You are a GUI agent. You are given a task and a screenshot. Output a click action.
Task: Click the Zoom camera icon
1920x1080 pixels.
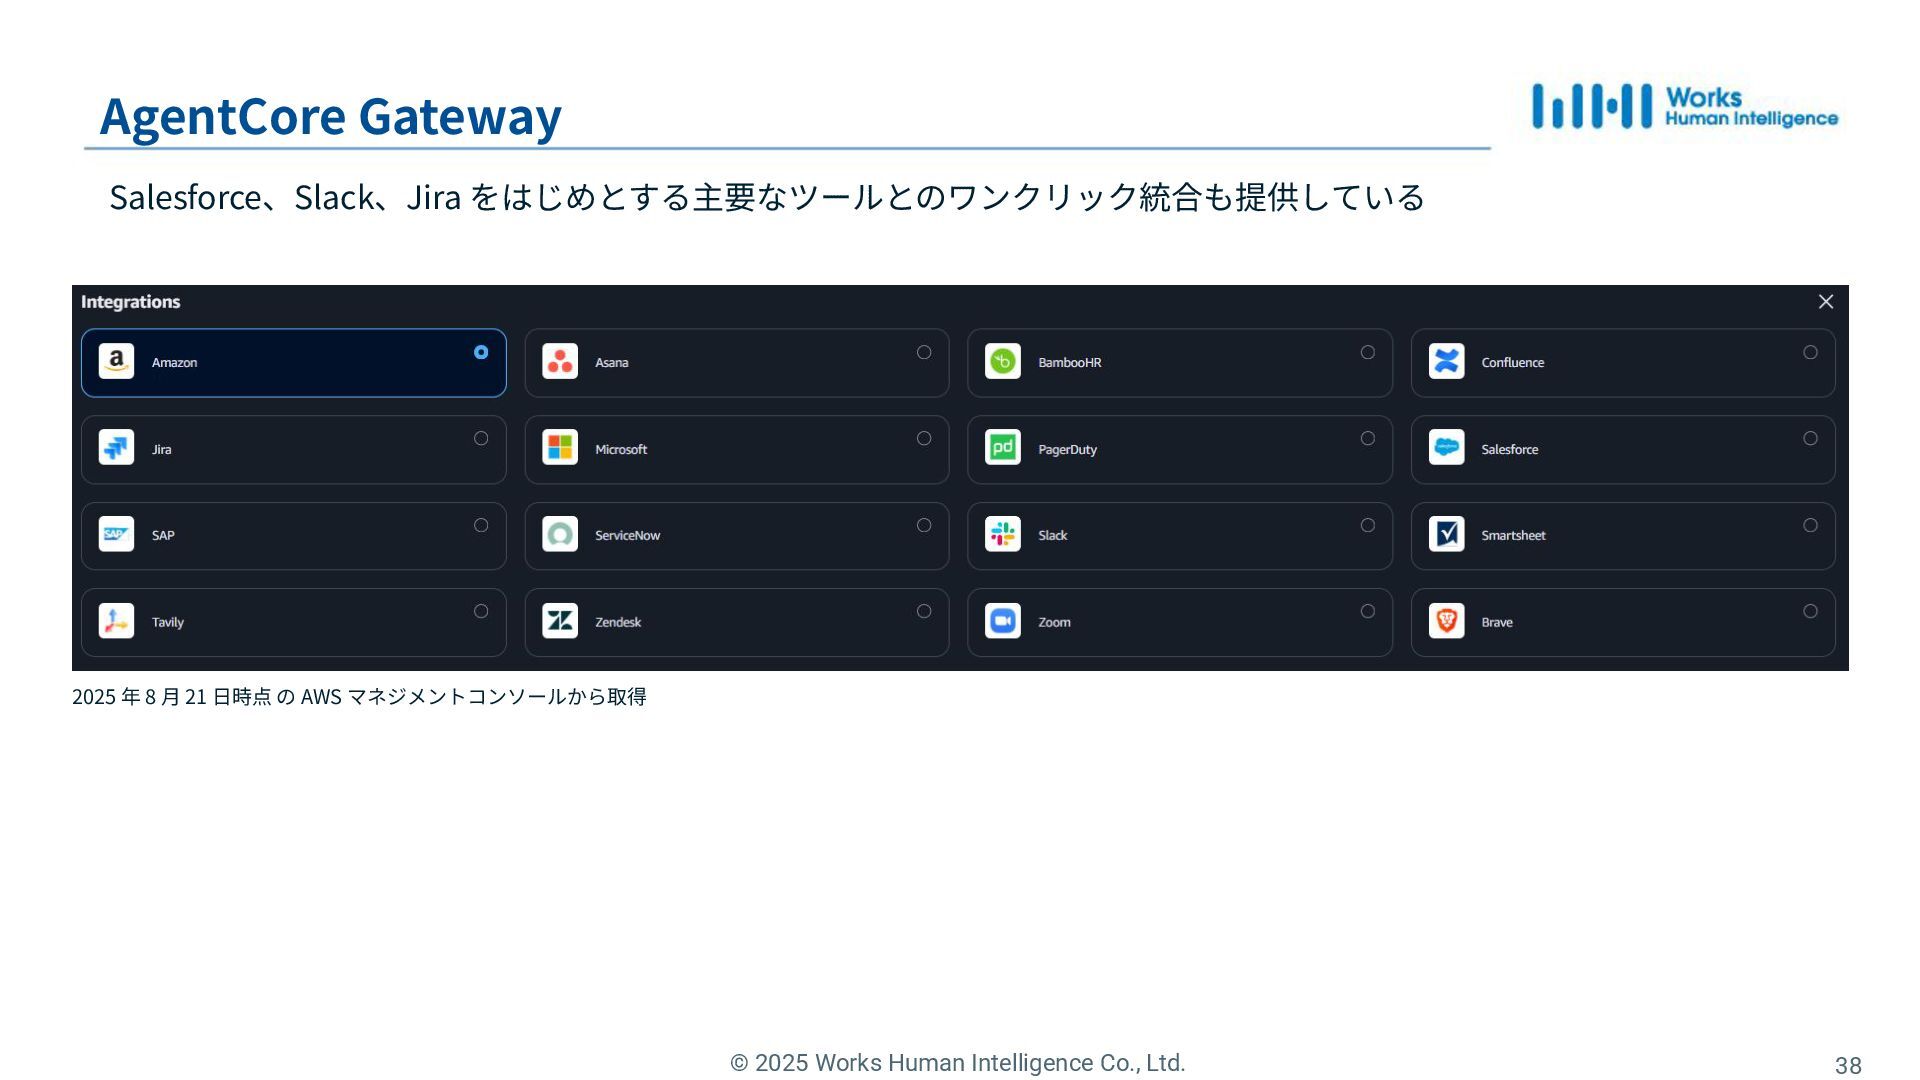click(x=1003, y=620)
